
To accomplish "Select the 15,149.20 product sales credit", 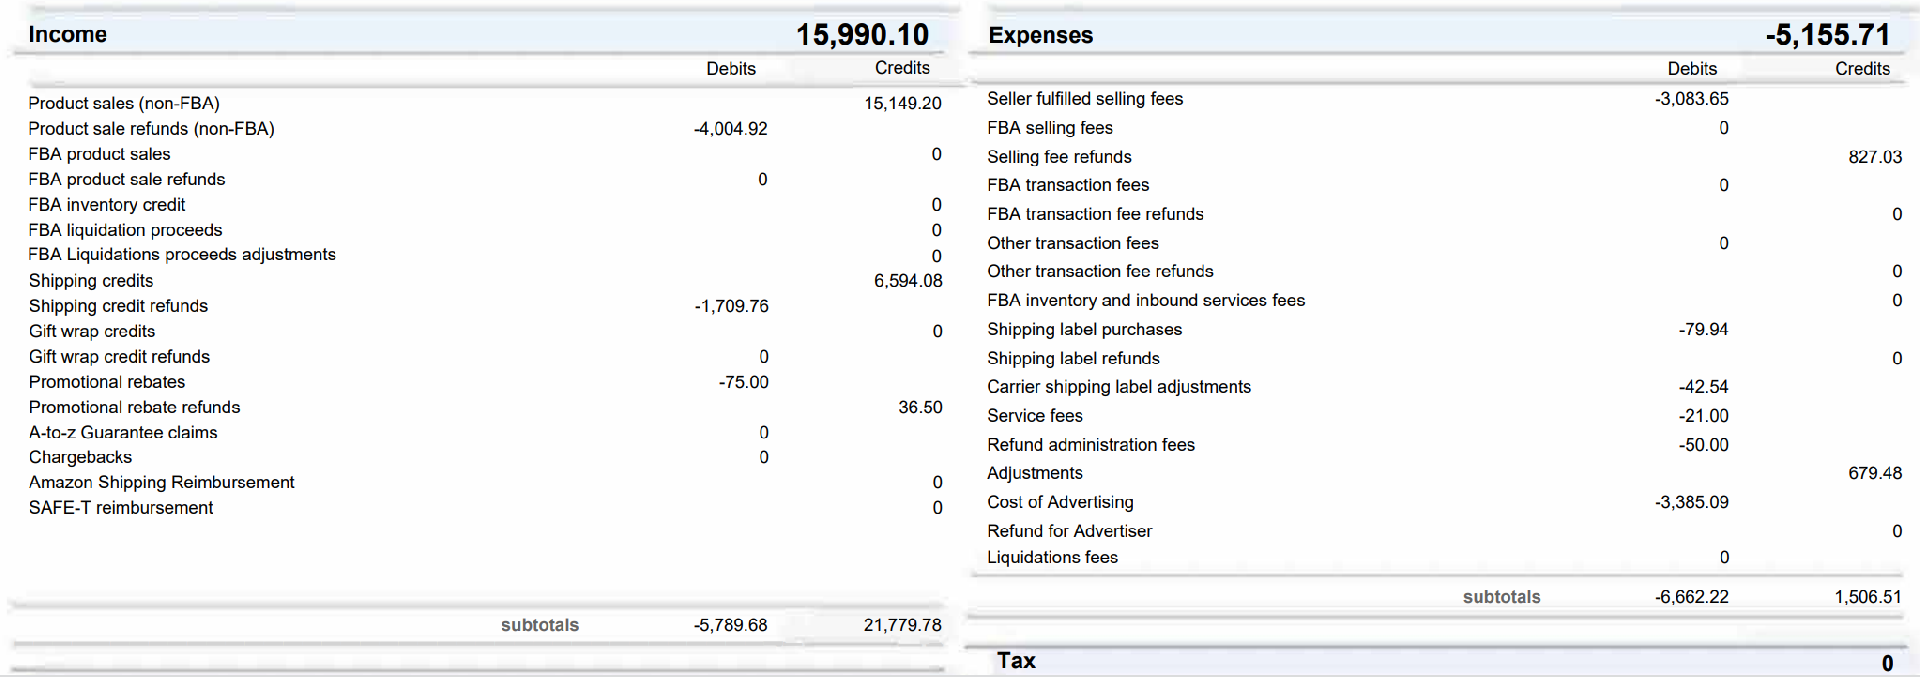I will [902, 103].
